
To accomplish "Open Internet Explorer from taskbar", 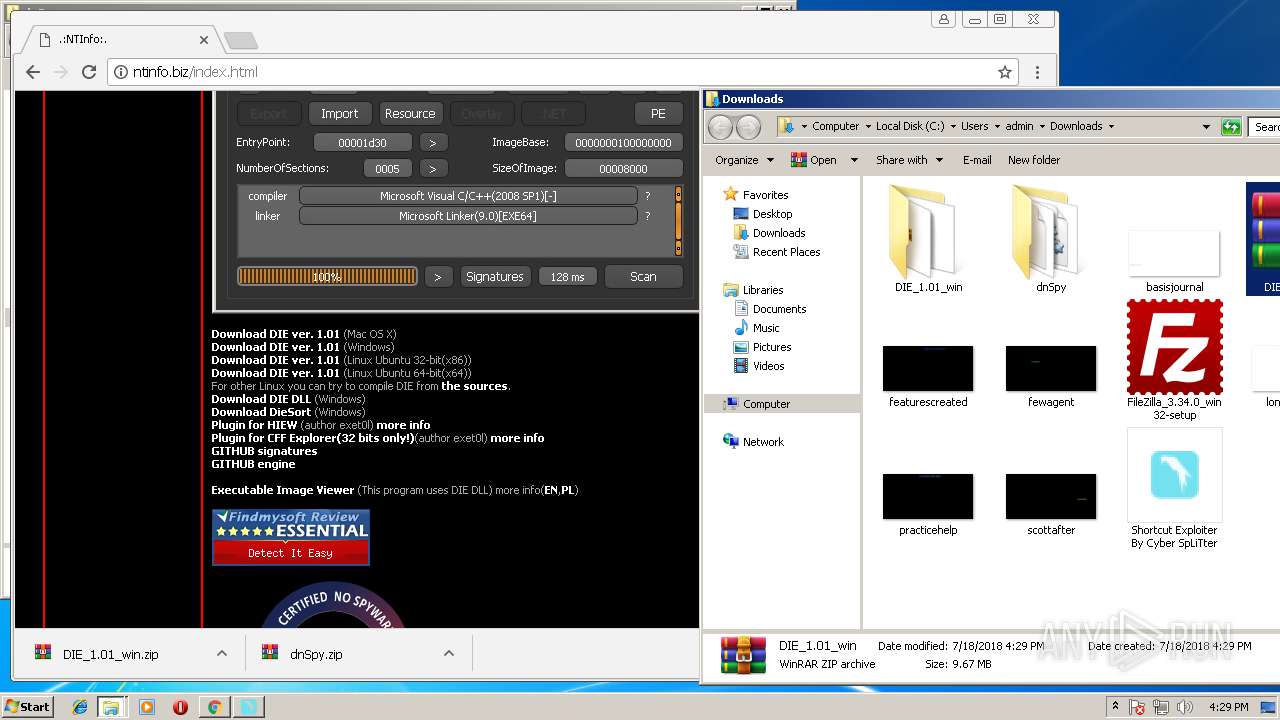I will (x=80, y=707).
